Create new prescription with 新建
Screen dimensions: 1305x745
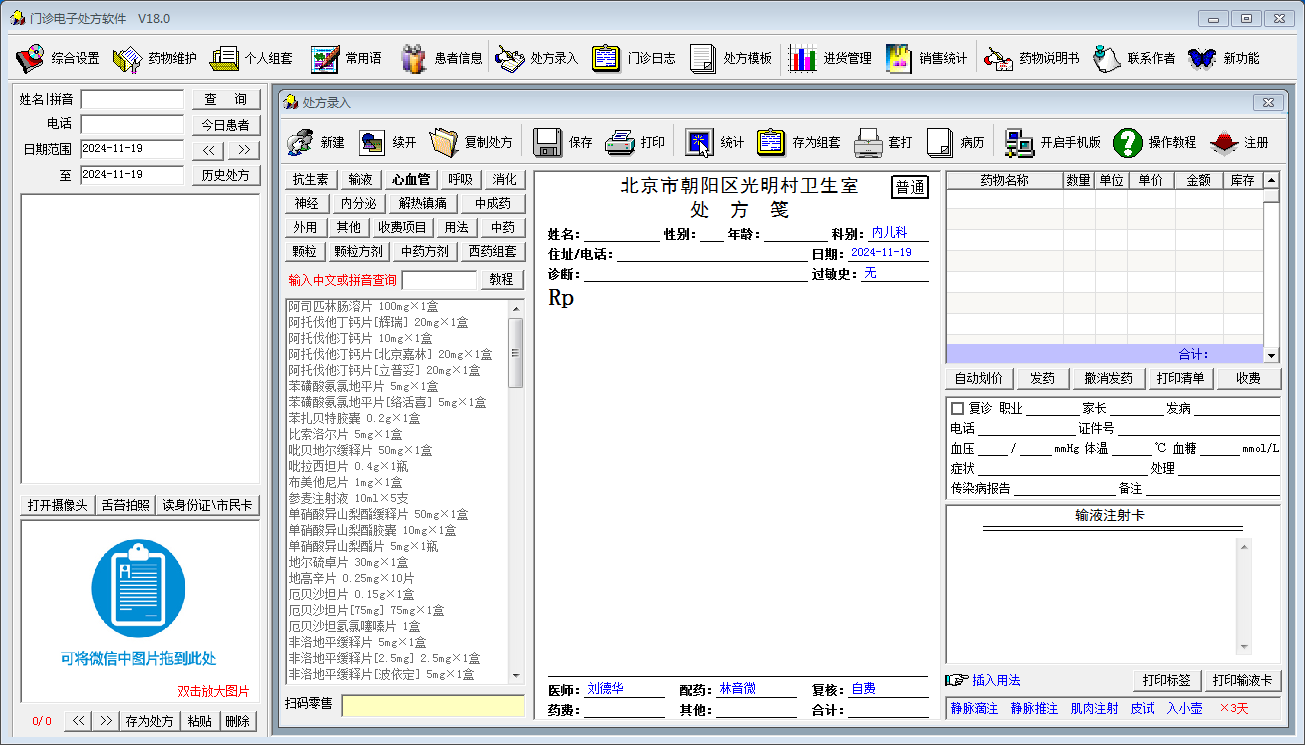[x=300, y=143]
